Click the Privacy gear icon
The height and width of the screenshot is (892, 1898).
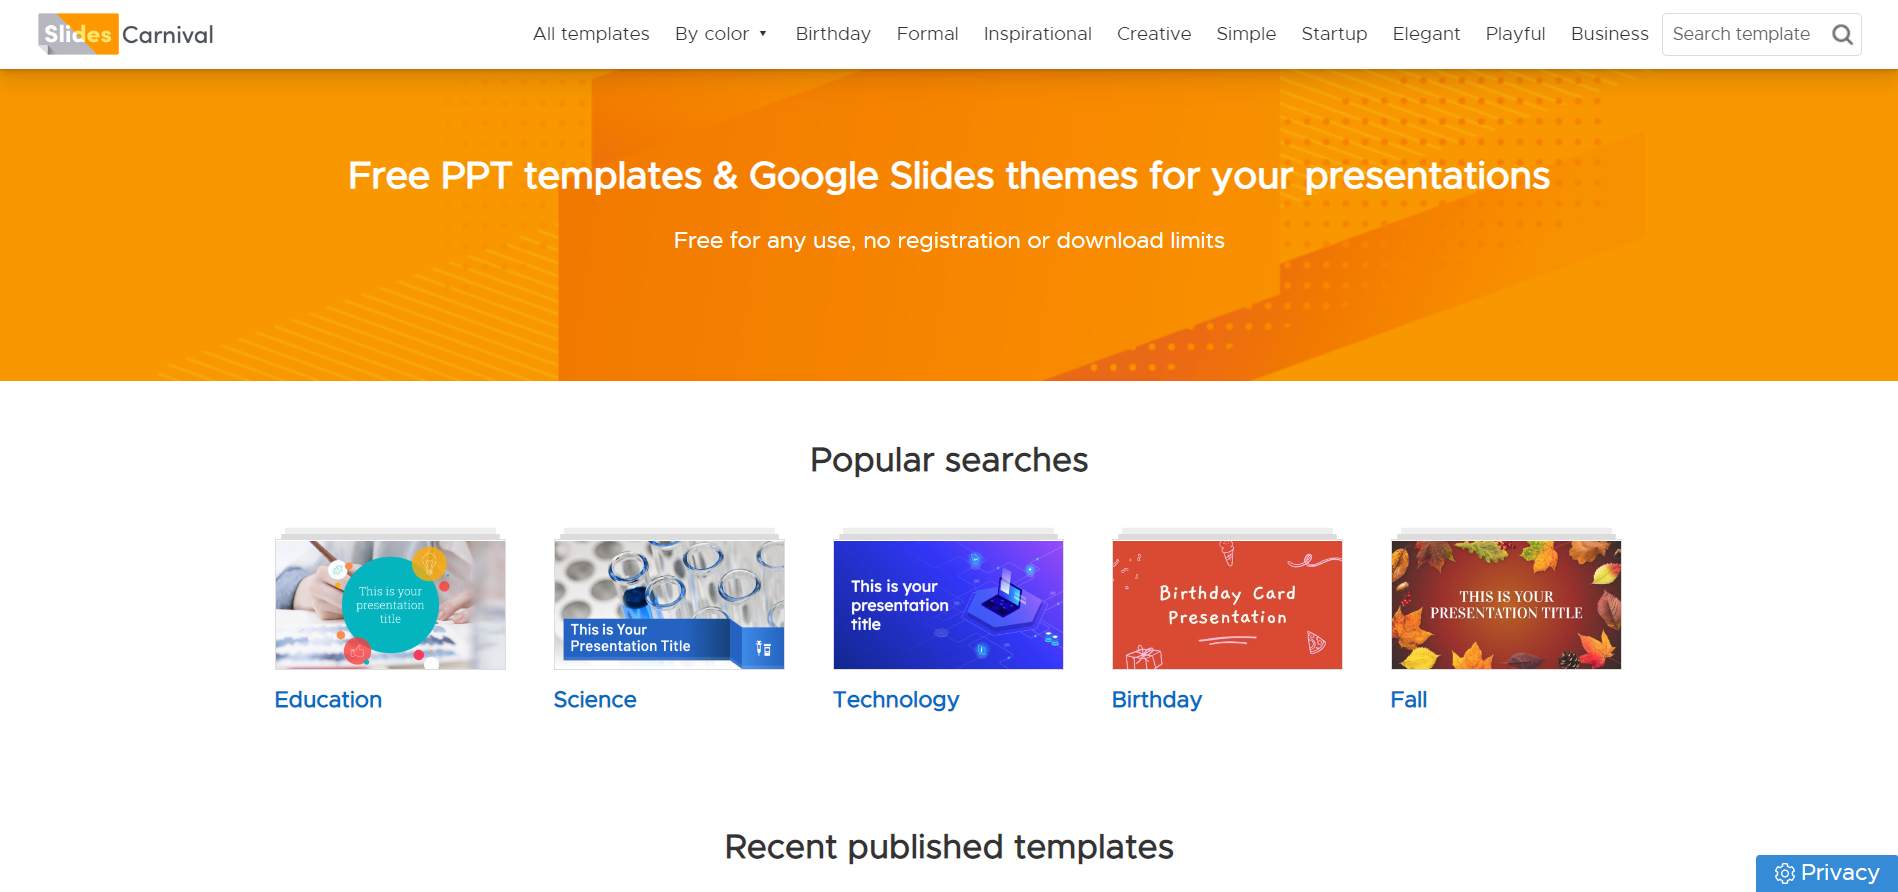[1784, 874]
